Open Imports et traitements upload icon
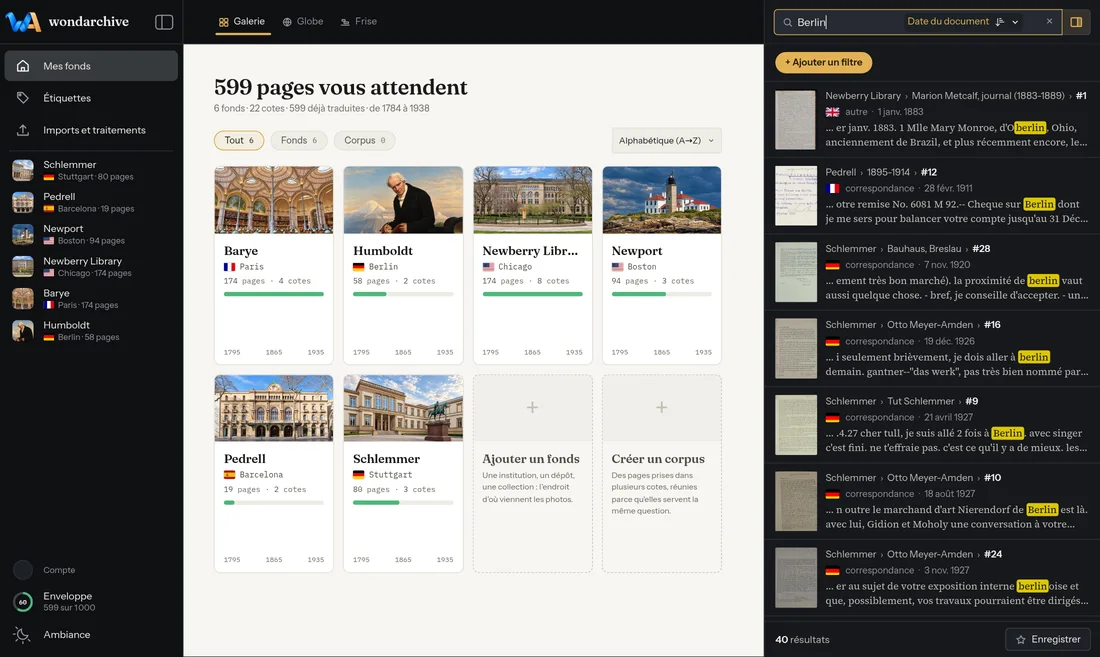 [23, 130]
